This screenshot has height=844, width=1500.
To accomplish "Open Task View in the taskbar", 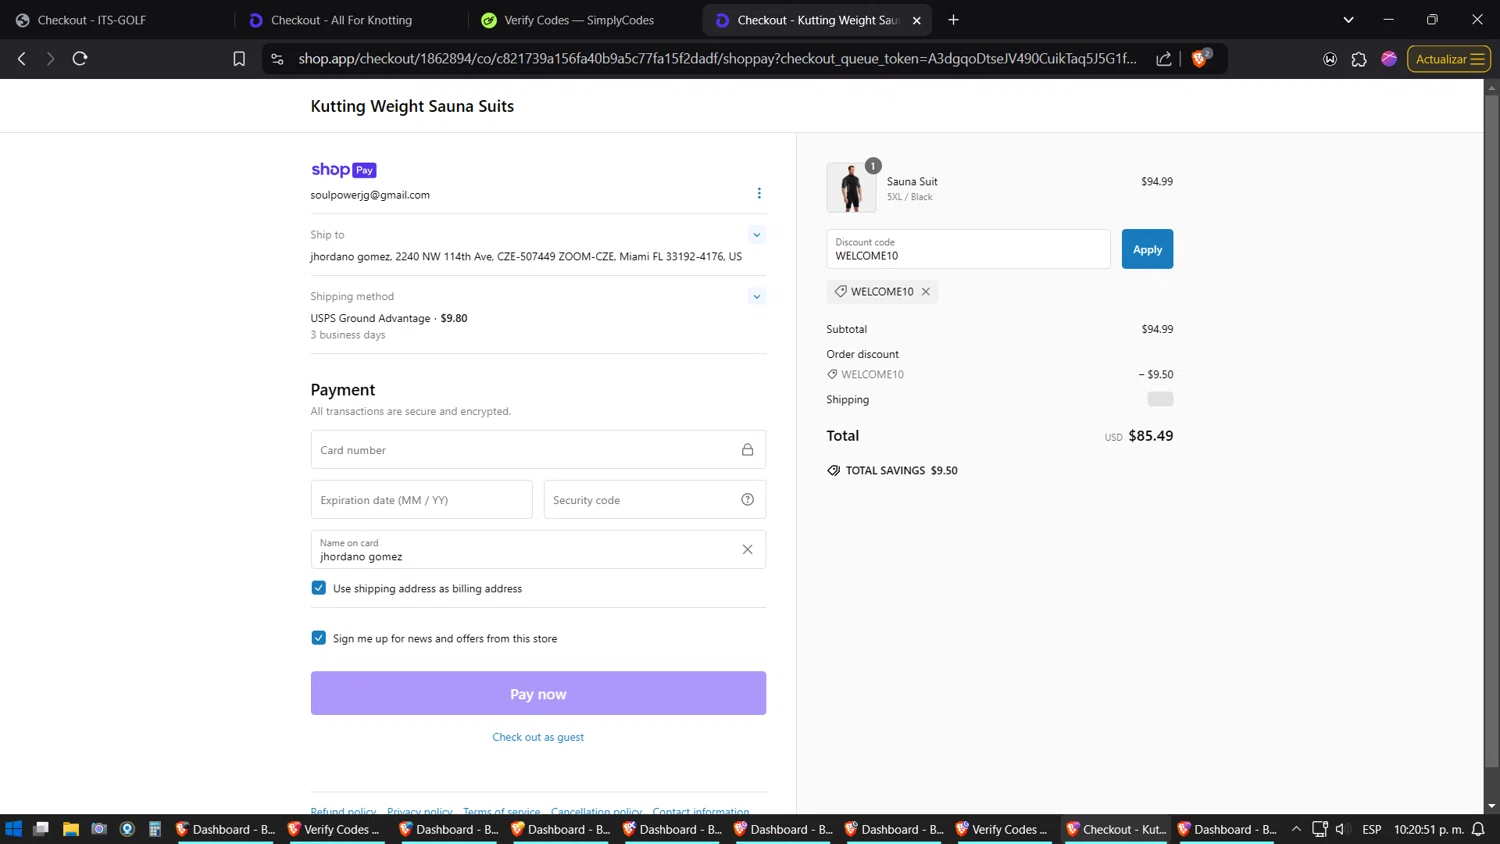I will coord(41,829).
